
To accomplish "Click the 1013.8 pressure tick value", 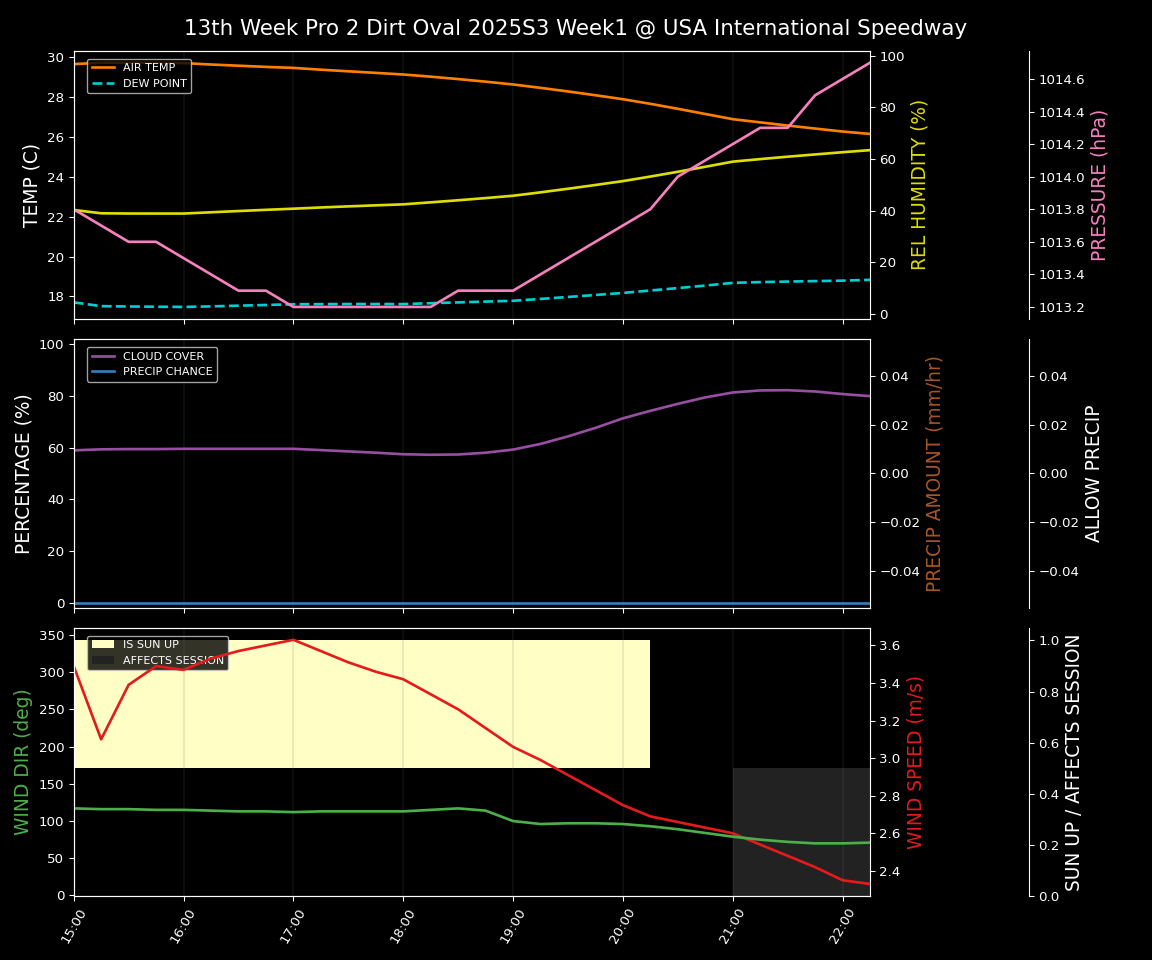I will coord(1062,210).
